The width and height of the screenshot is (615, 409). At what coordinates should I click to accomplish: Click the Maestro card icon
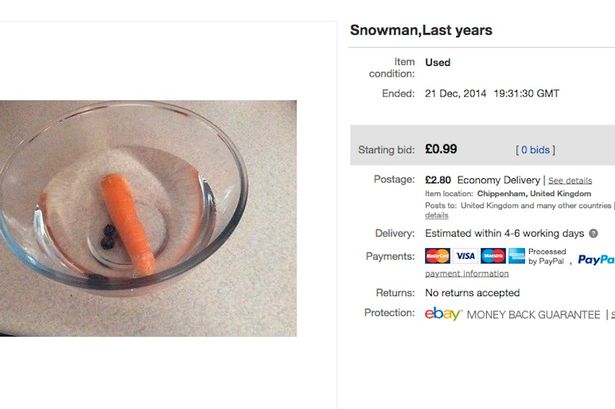[493, 256]
